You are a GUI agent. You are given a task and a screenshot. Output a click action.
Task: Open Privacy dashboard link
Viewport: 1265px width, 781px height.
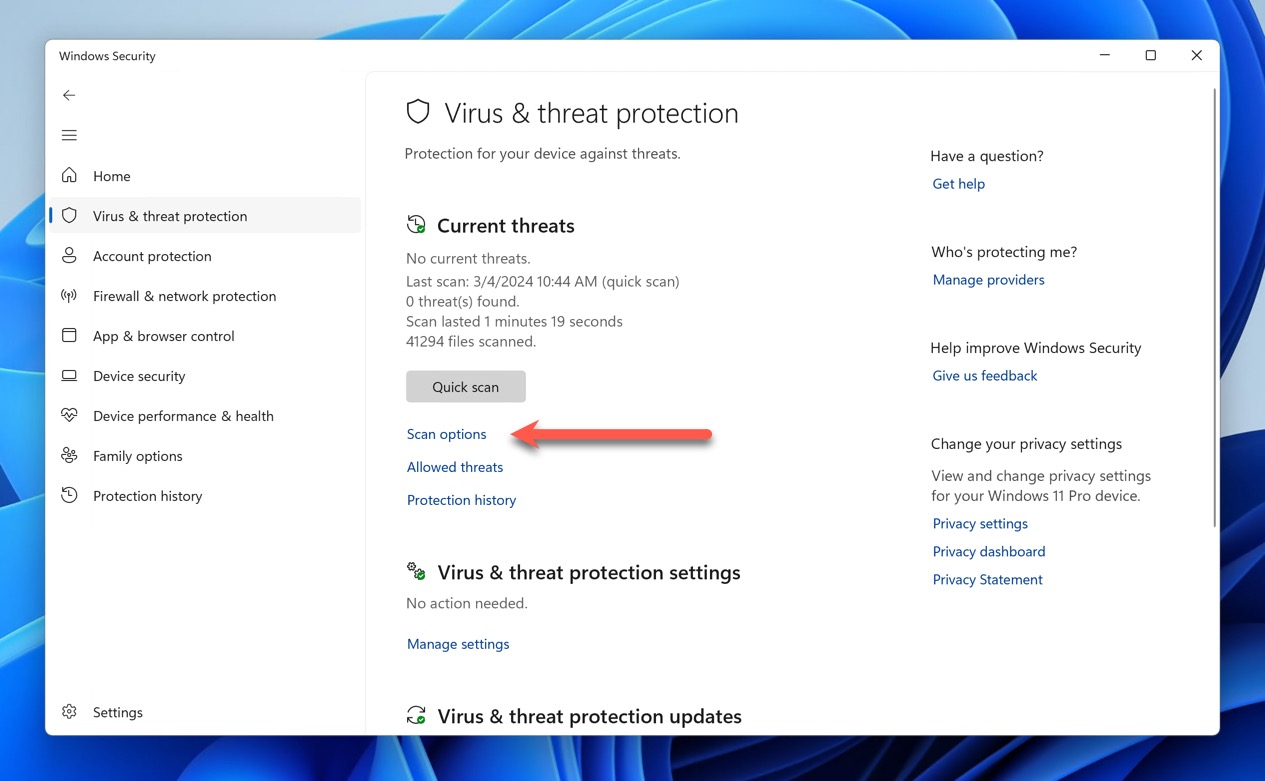click(x=989, y=552)
